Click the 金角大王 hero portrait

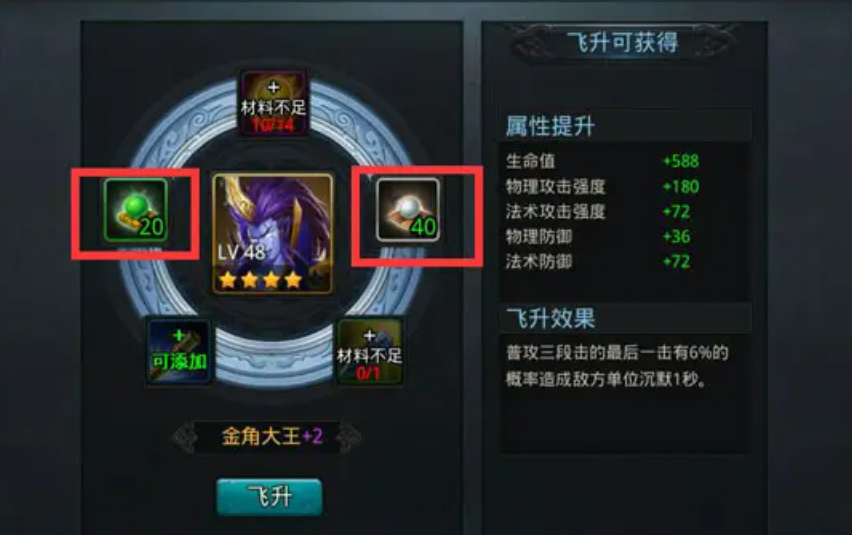(272, 234)
